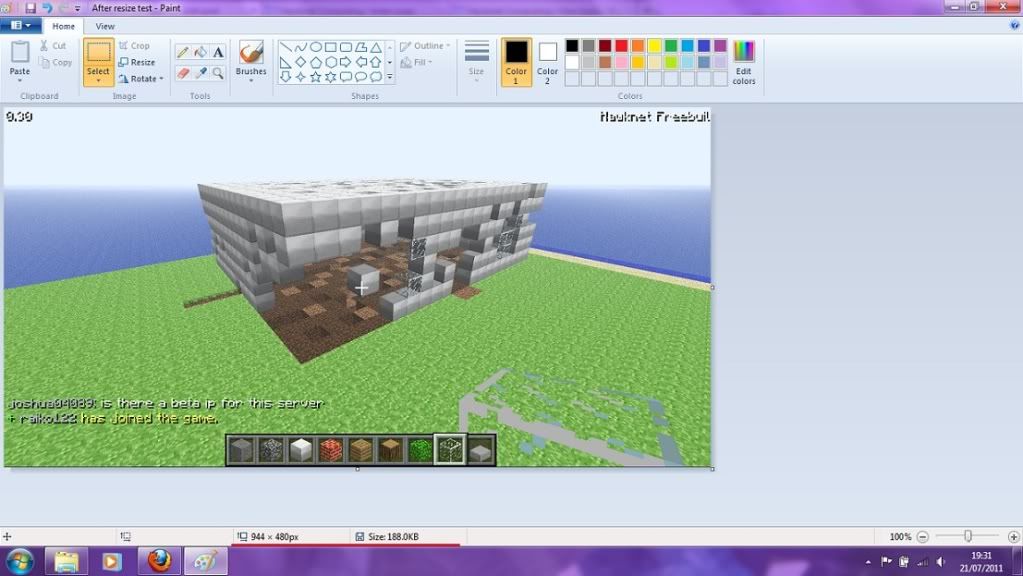1023x576 pixels.
Task: Open Firefox from the taskbar
Action: (x=159, y=562)
